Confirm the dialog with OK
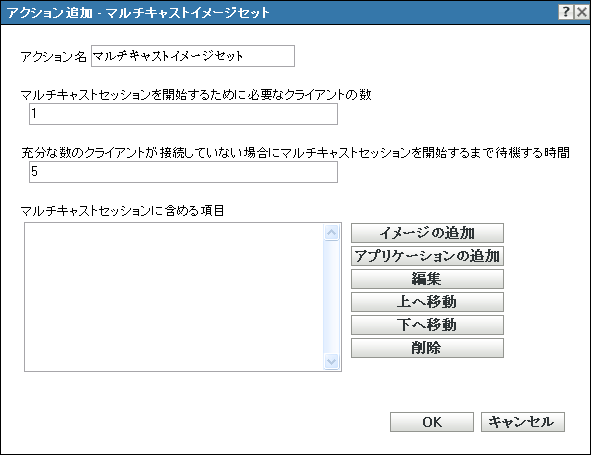 (432, 422)
